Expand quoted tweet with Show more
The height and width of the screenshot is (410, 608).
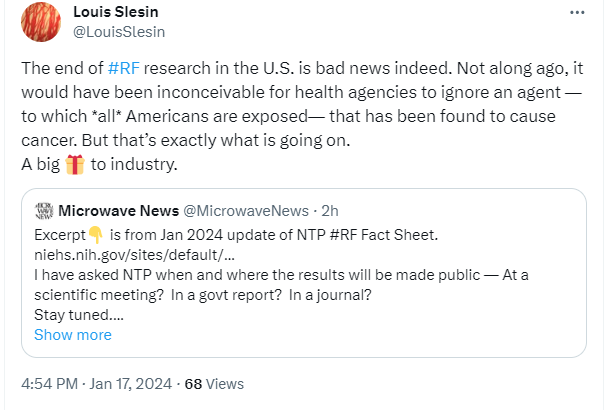click(x=73, y=335)
